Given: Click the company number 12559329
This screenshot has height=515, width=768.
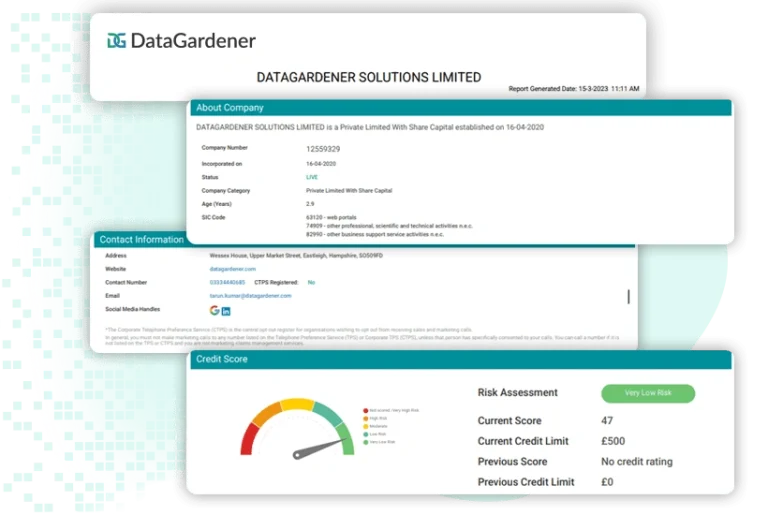Looking at the screenshot, I should 323,149.
